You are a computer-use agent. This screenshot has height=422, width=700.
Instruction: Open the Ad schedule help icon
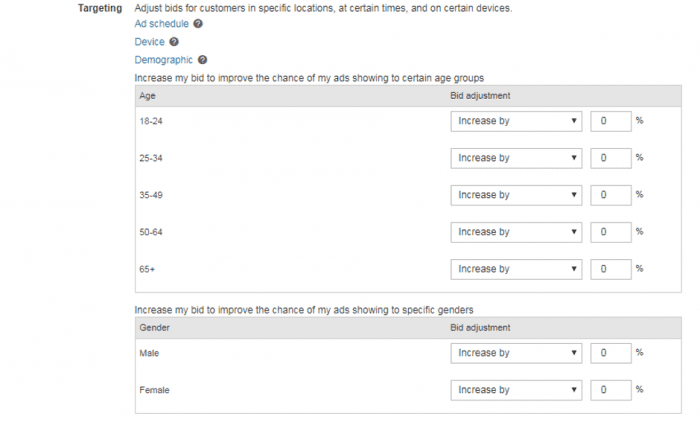coord(198,24)
